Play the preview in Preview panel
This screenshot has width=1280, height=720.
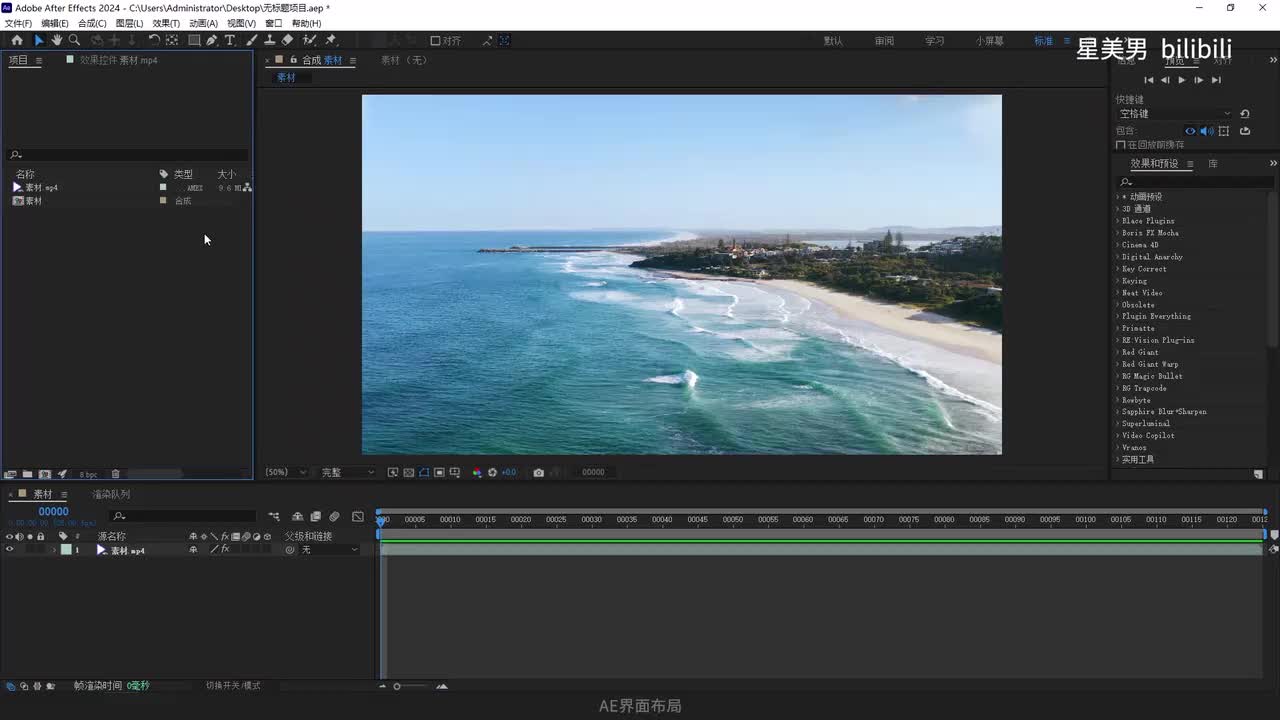pyautogui.click(x=1181, y=80)
